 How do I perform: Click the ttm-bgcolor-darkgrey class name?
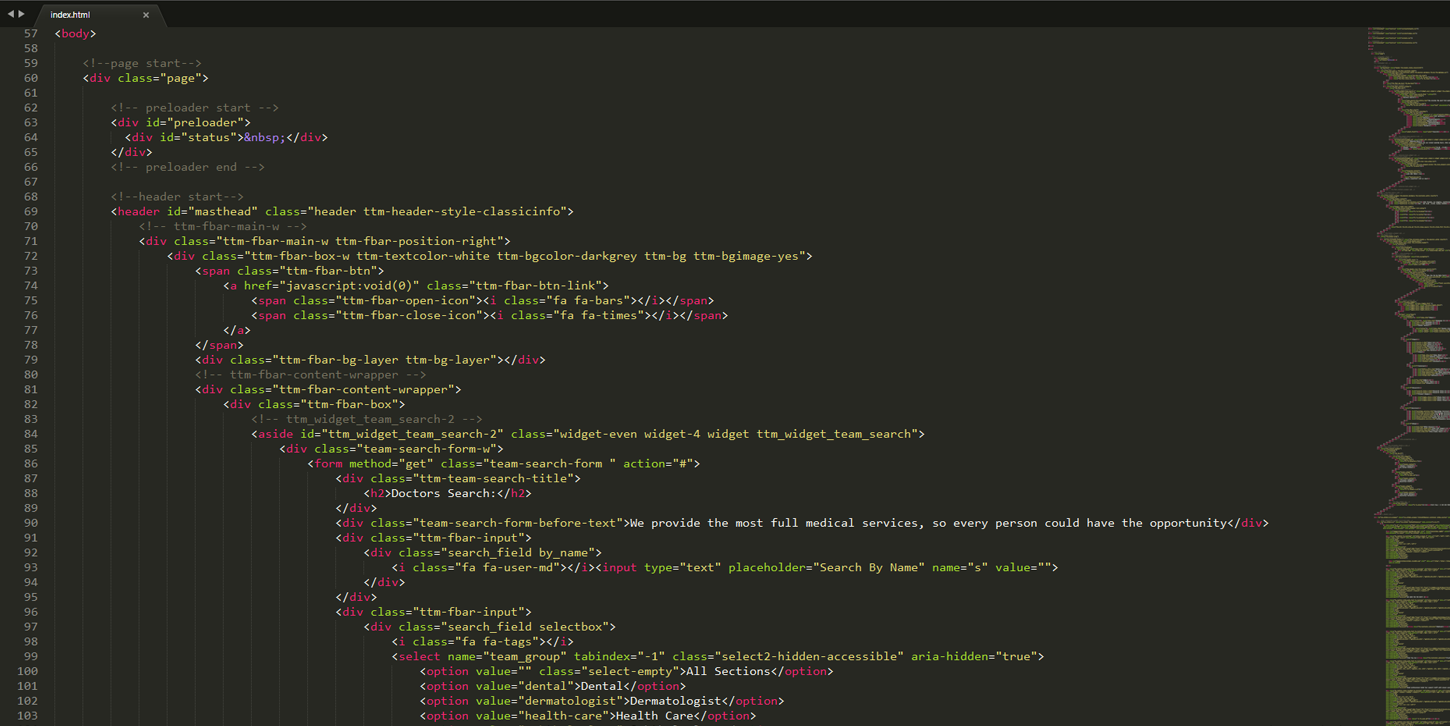[x=566, y=256]
